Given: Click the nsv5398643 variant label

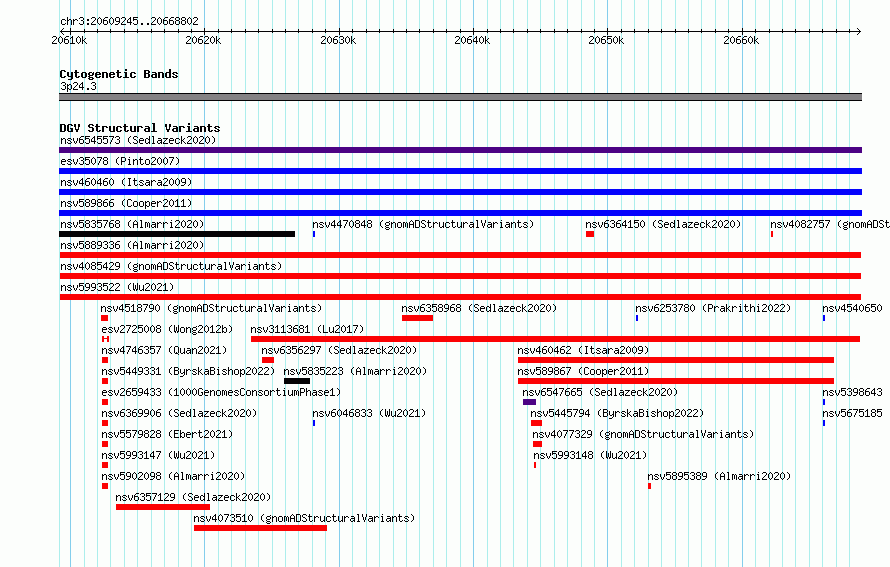Looking at the screenshot, I should point(853,392).
